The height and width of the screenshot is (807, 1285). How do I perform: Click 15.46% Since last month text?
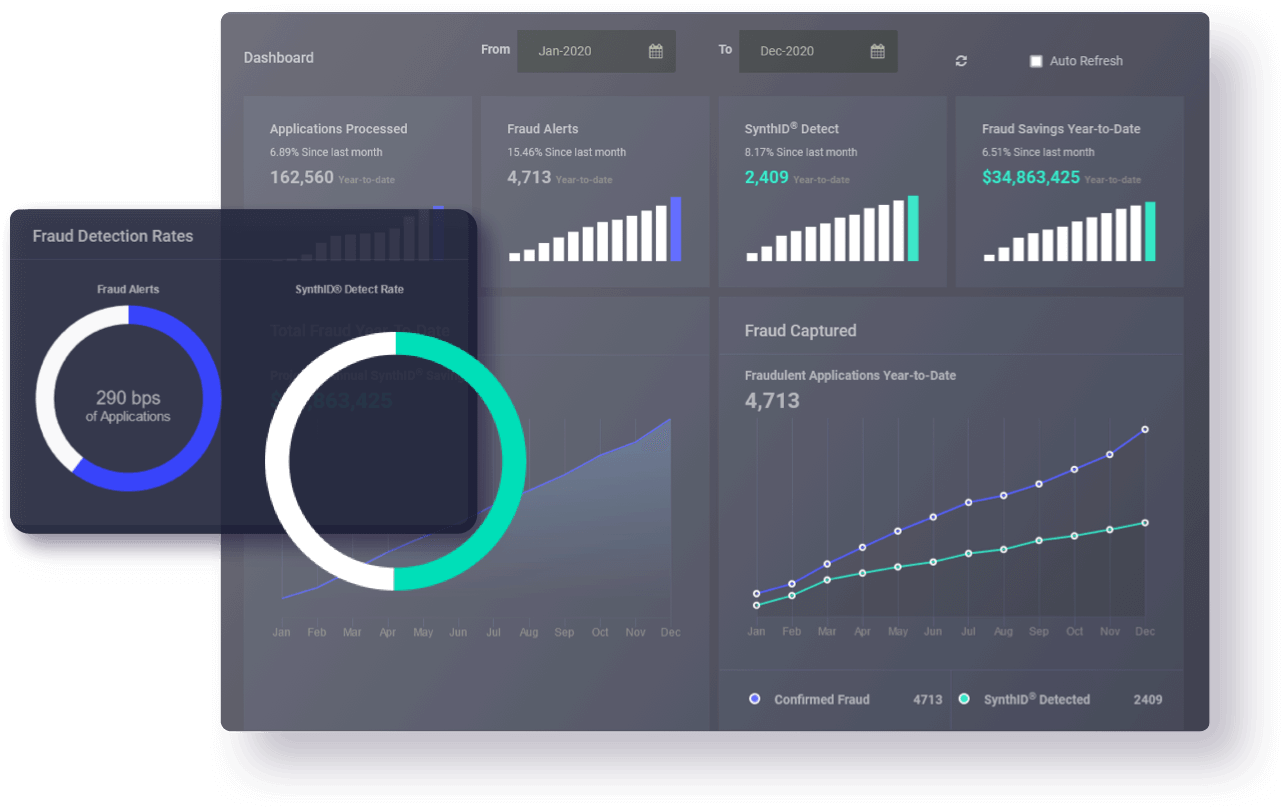click(567, 153)
